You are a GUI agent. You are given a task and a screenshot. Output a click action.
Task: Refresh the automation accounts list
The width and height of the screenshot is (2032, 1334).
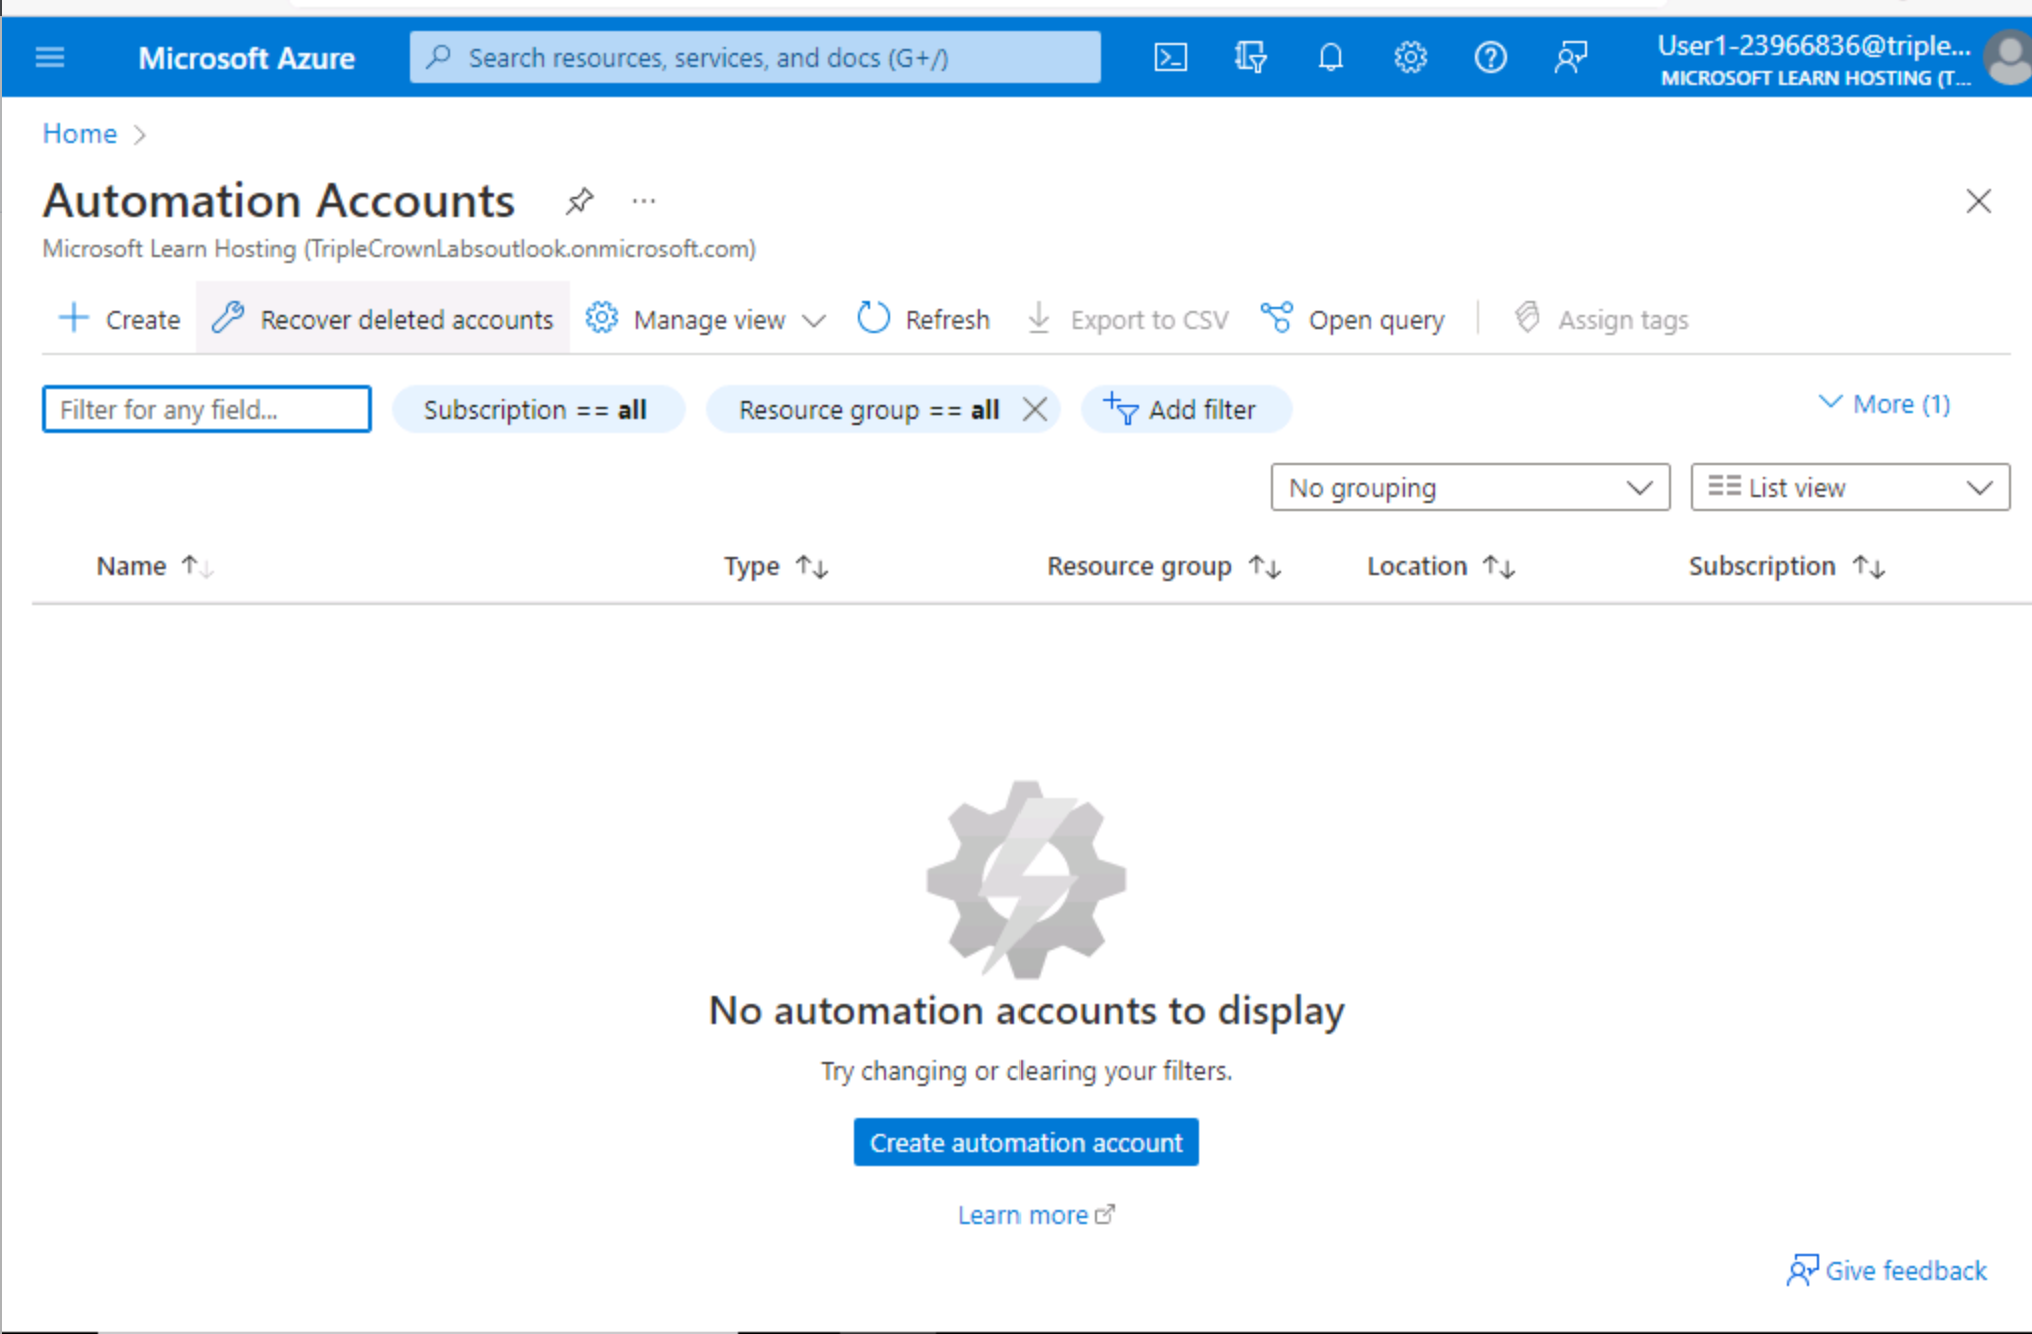coord(922,318)
